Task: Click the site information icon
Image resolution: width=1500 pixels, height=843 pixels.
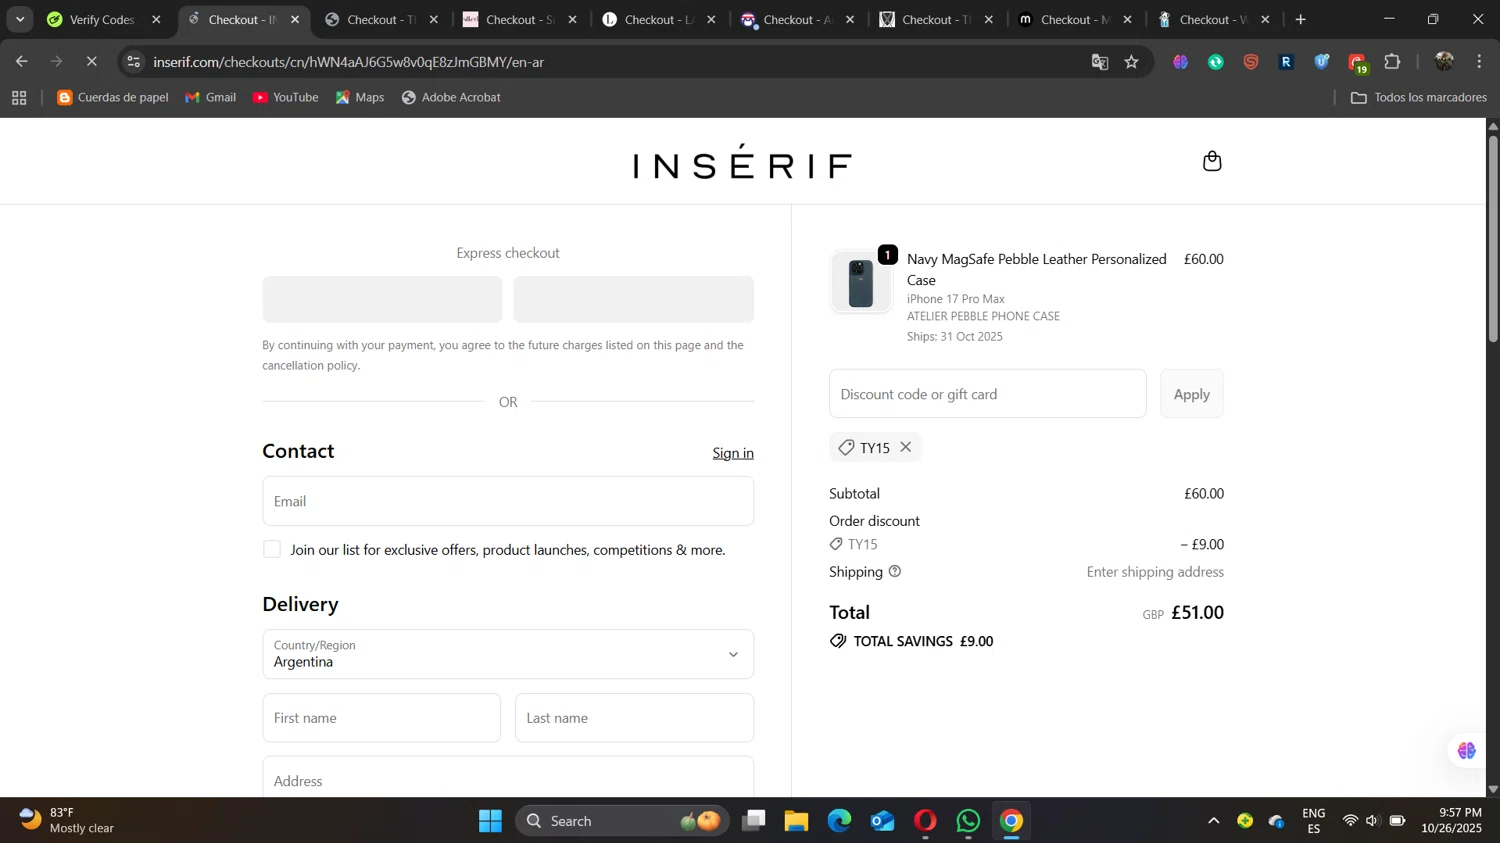Action: coord(134,62)
